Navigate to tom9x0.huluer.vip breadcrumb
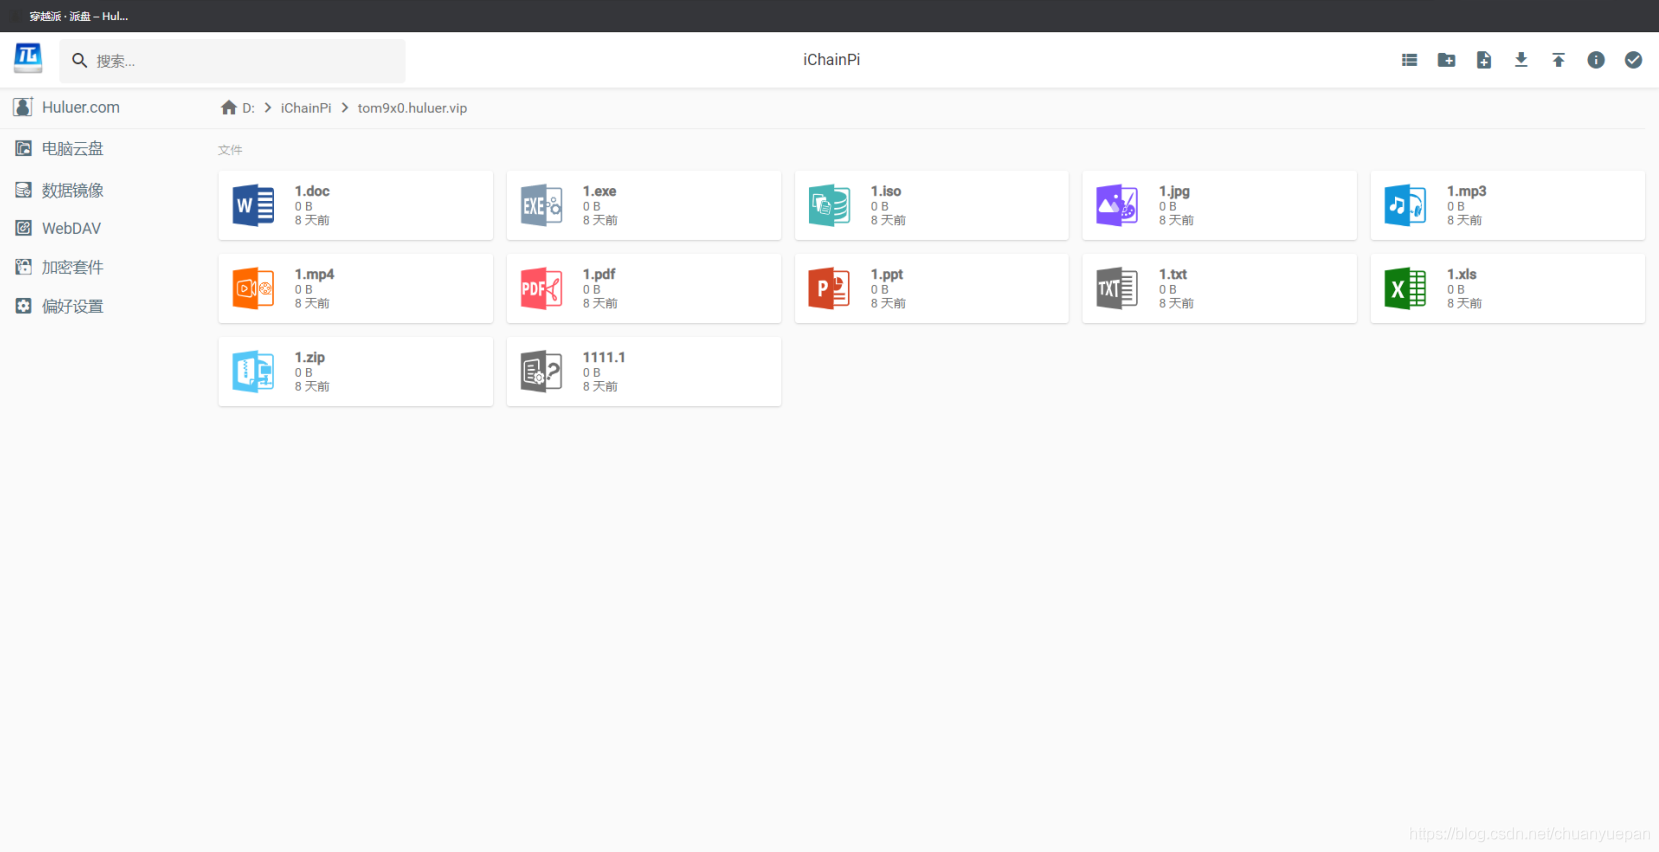 (x=412, y=108)
